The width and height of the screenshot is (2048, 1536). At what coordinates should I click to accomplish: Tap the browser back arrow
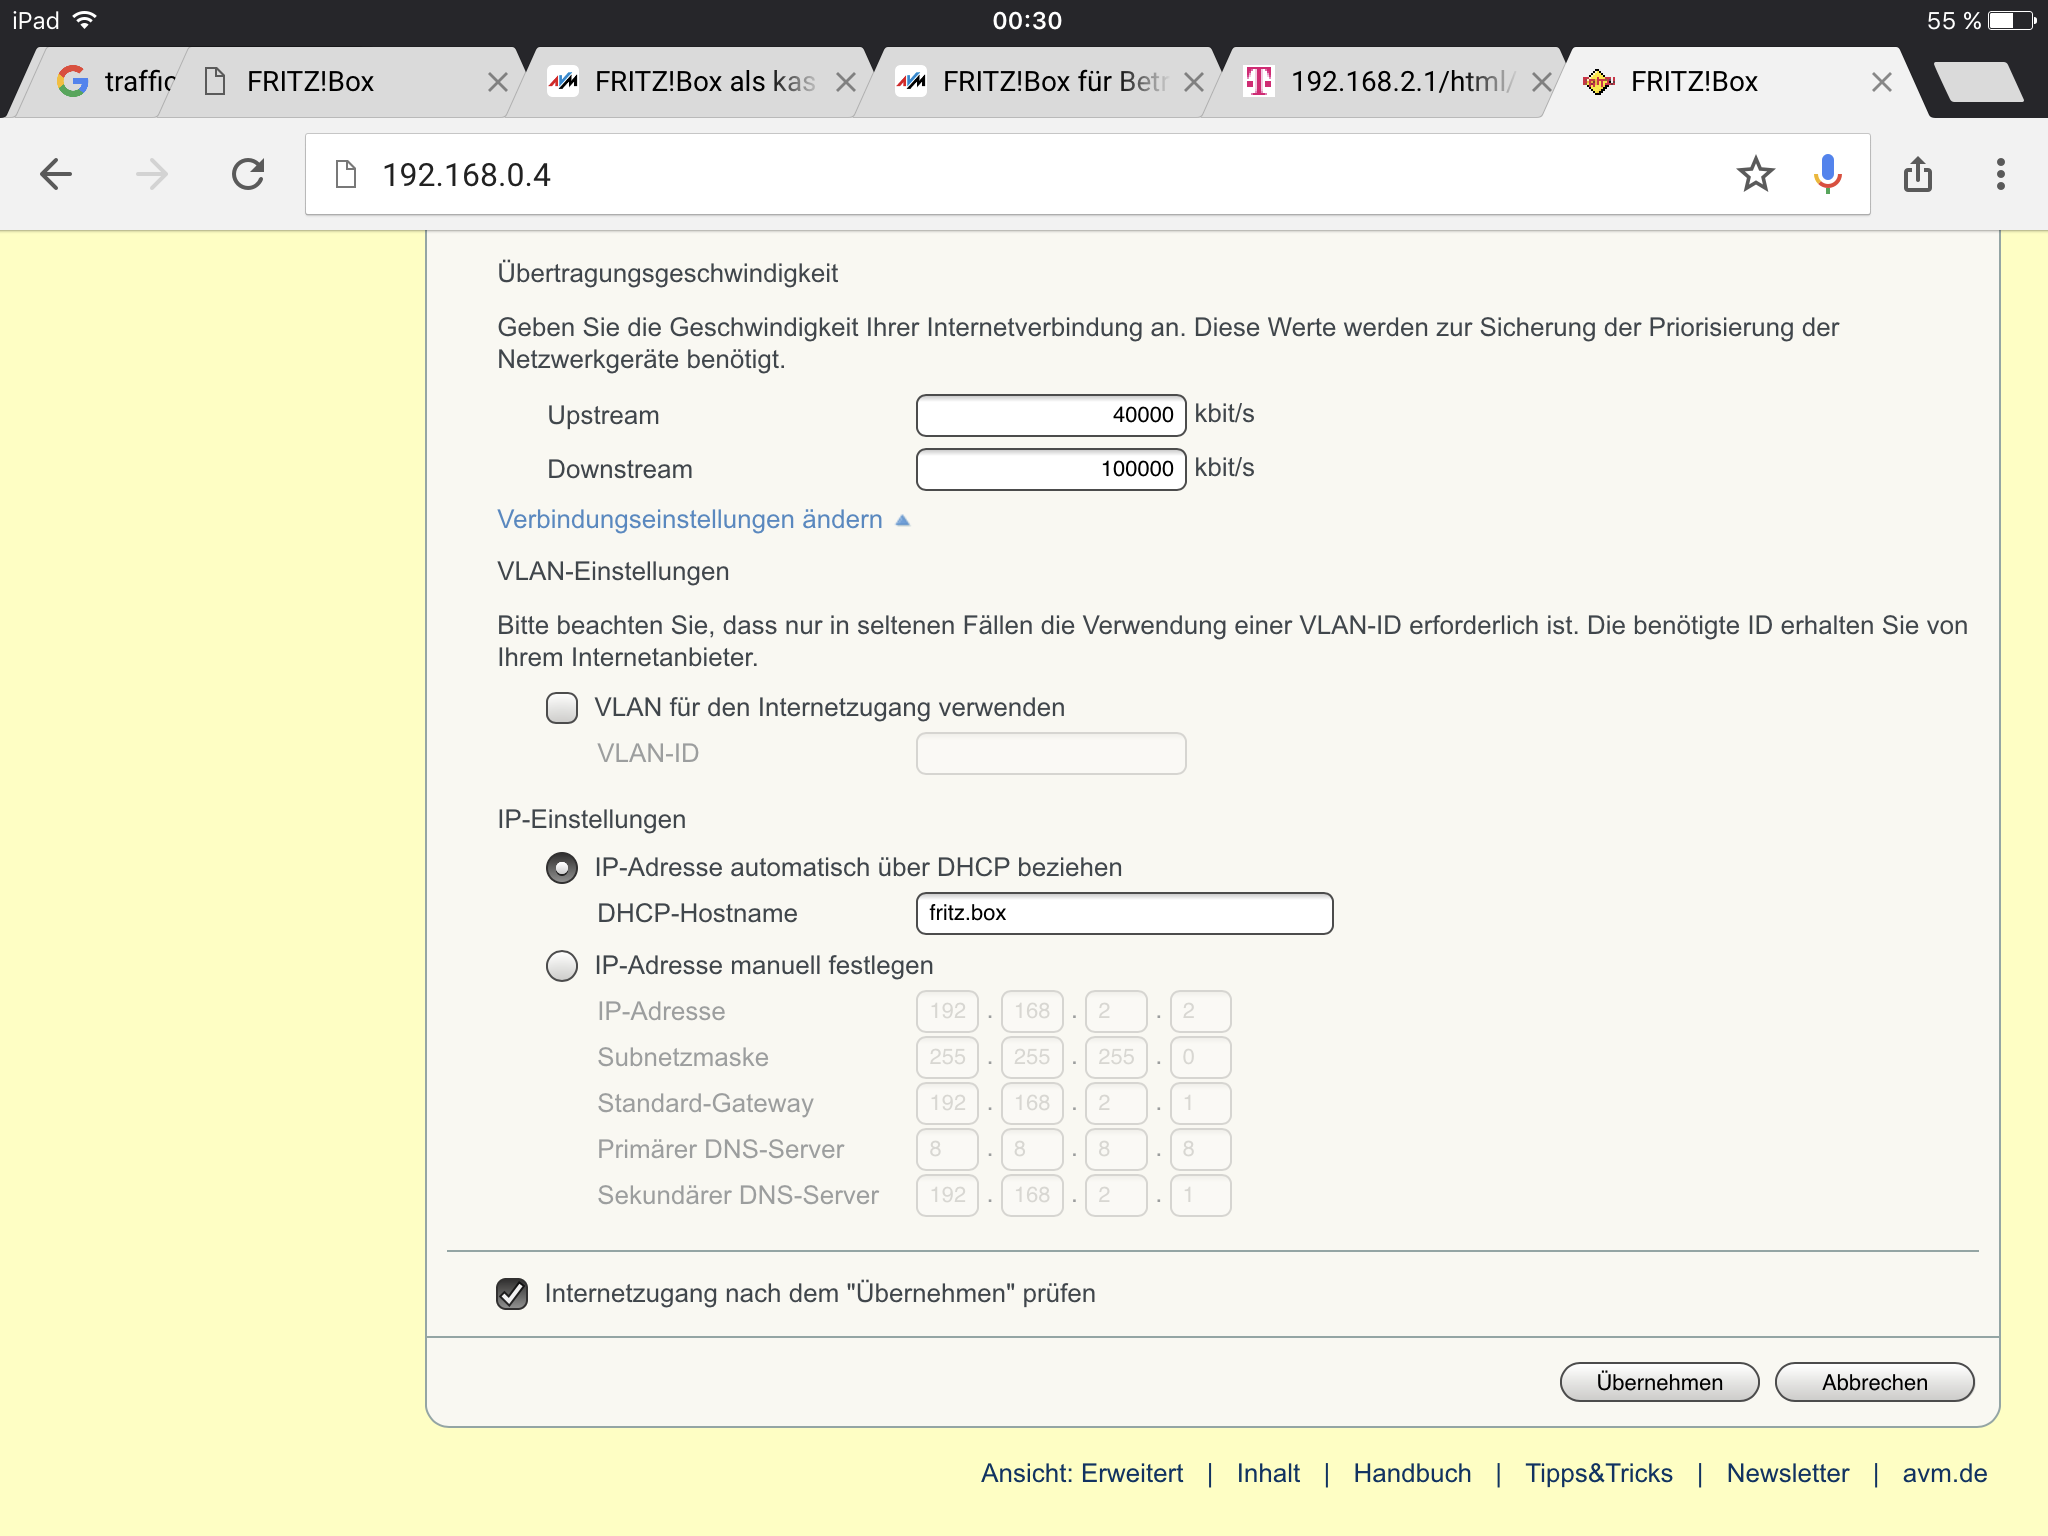(56, 174)
